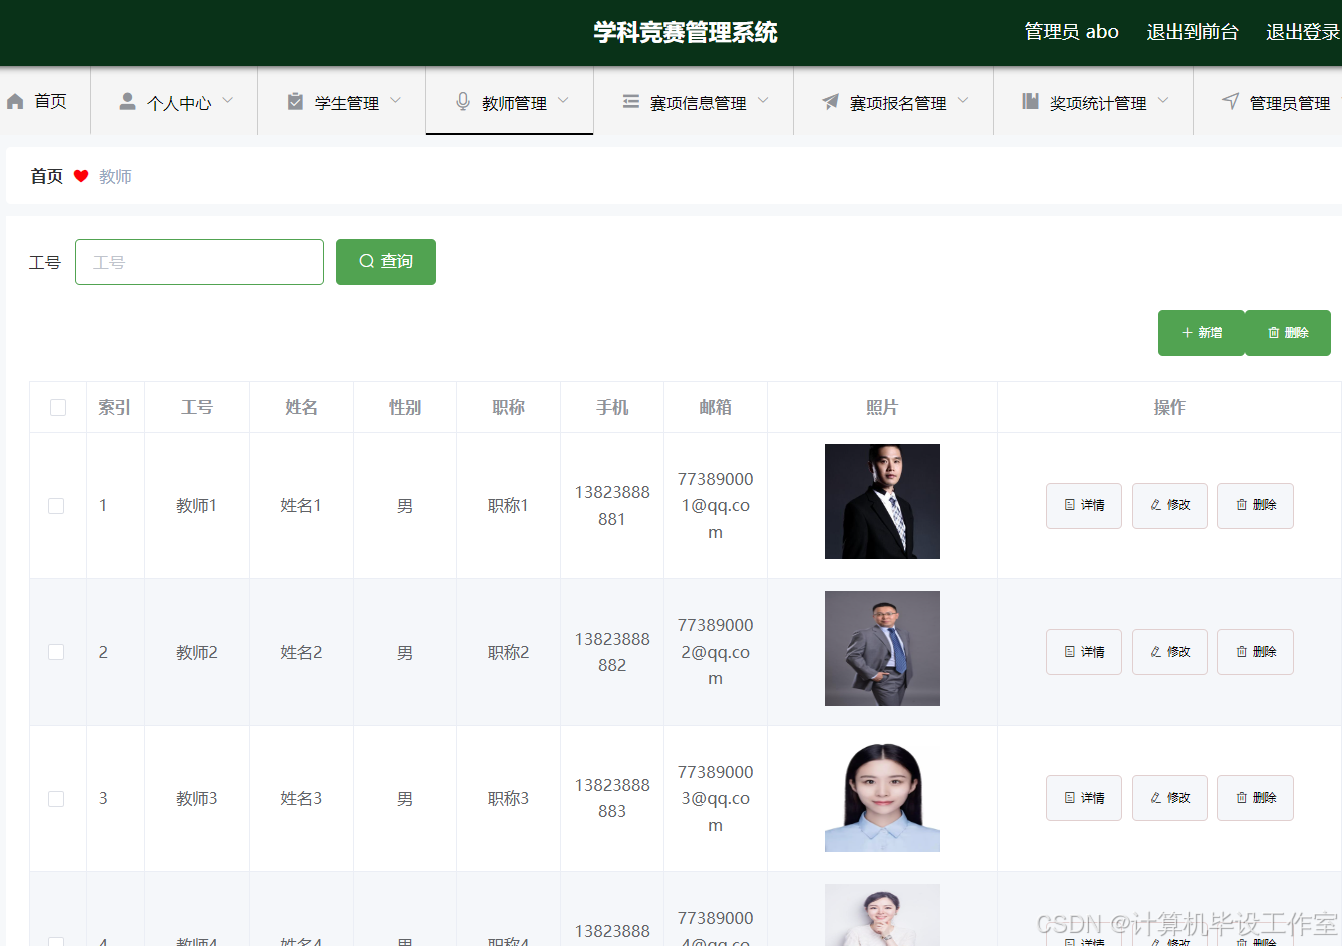This screenshot has width=1342, height=946.
Task: Click the clipboard icon for 学生管理
Action: (x=295, y=101)
